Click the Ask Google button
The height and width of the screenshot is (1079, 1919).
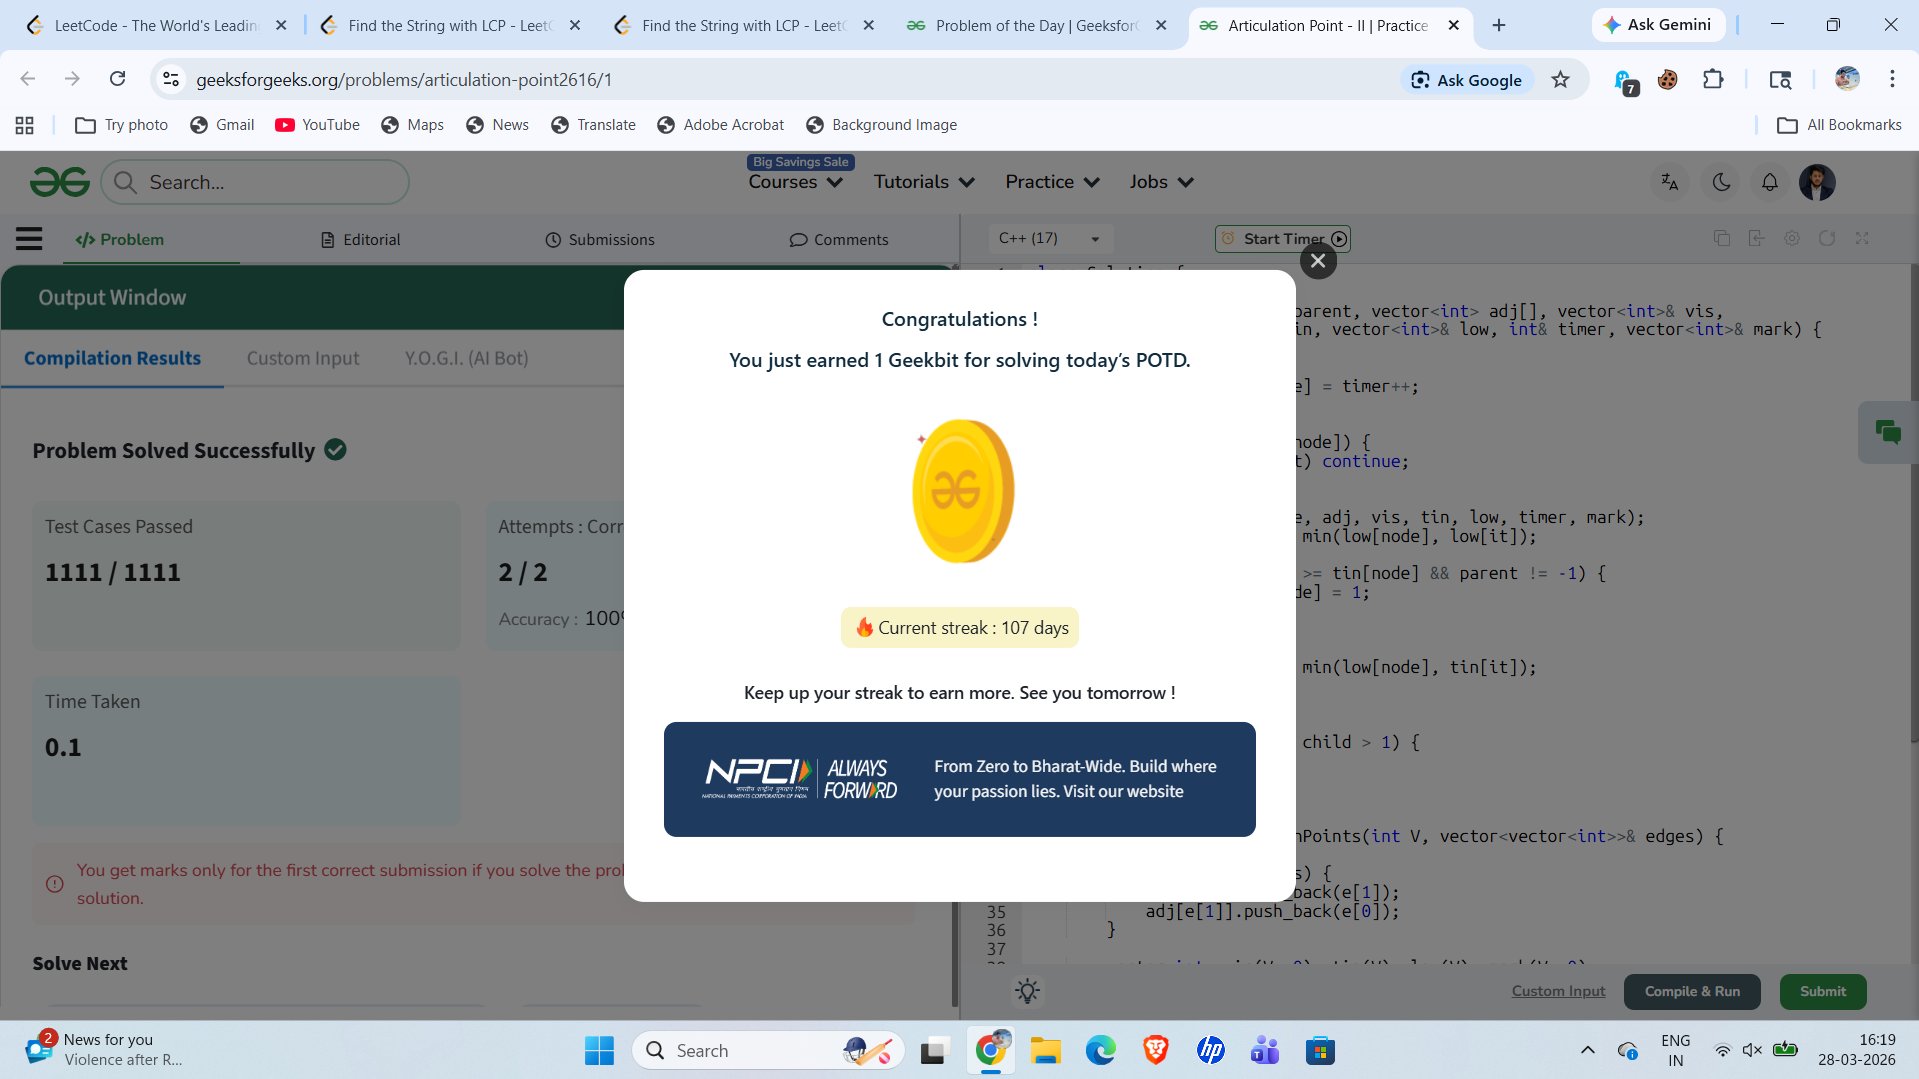point(1466,80)
